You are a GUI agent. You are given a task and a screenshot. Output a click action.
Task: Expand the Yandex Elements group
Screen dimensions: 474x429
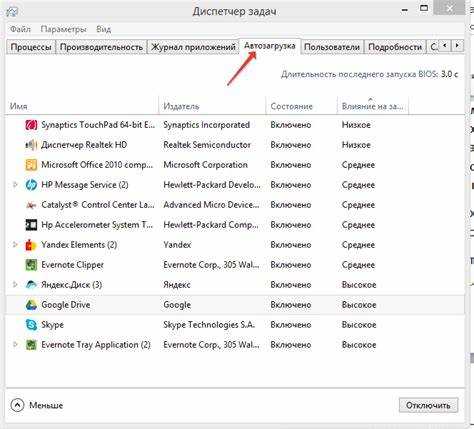coord(15,245)
